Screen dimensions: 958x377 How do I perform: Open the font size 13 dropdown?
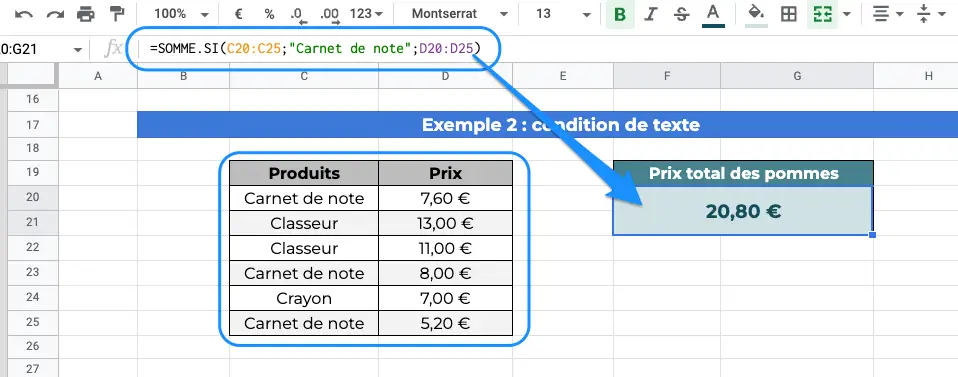click(x=563, y=13)
